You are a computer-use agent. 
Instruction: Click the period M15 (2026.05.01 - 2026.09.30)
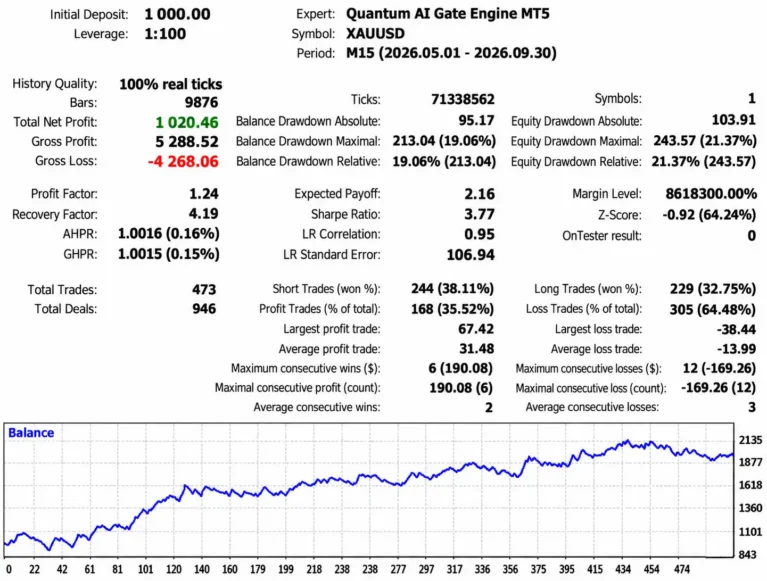coord(451,53)
